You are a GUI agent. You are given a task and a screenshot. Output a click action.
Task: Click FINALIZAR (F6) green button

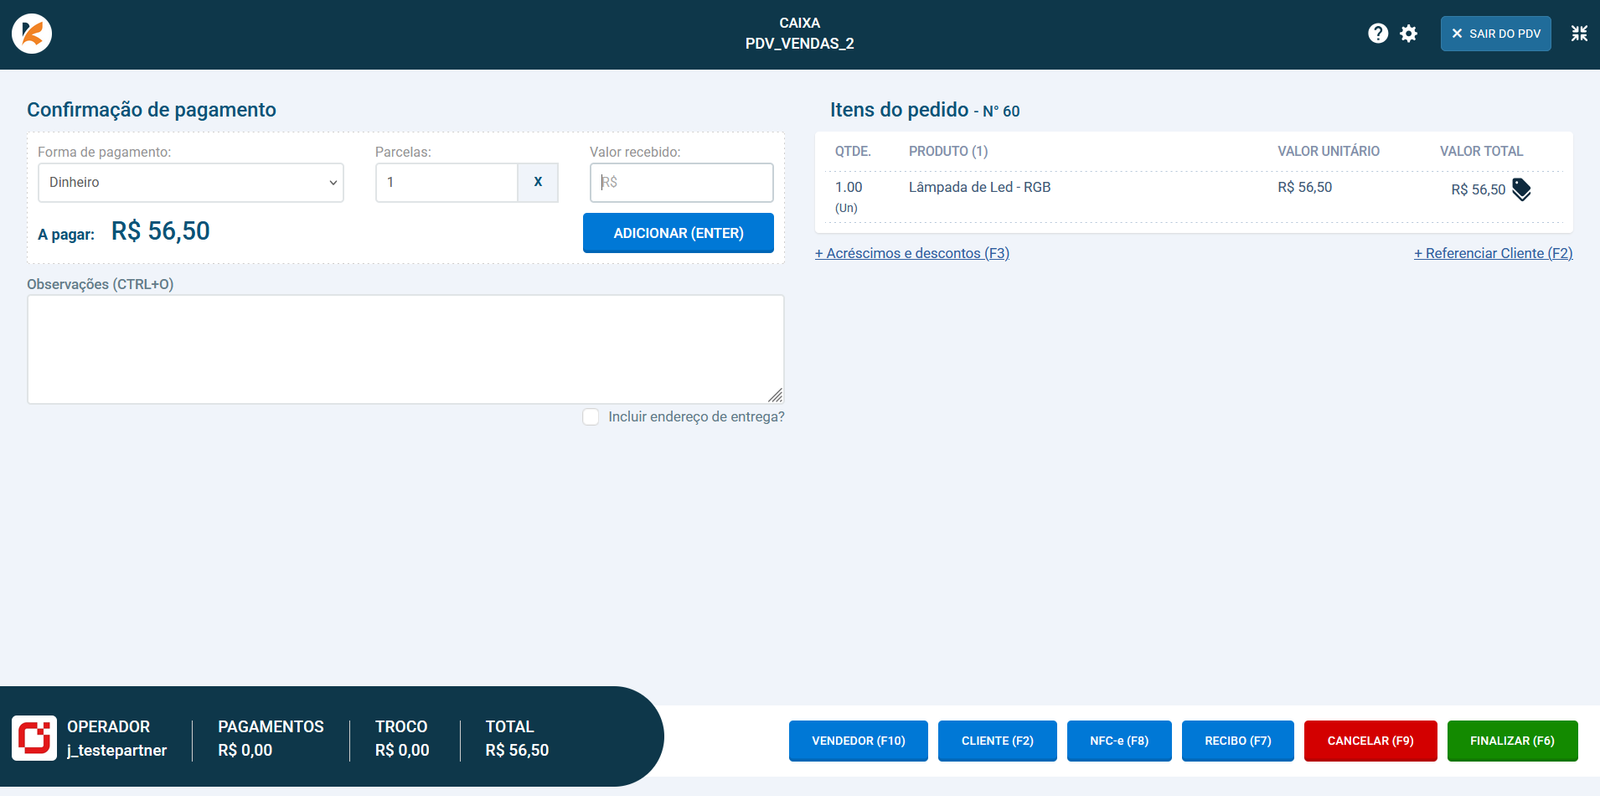click(1512, 741)
